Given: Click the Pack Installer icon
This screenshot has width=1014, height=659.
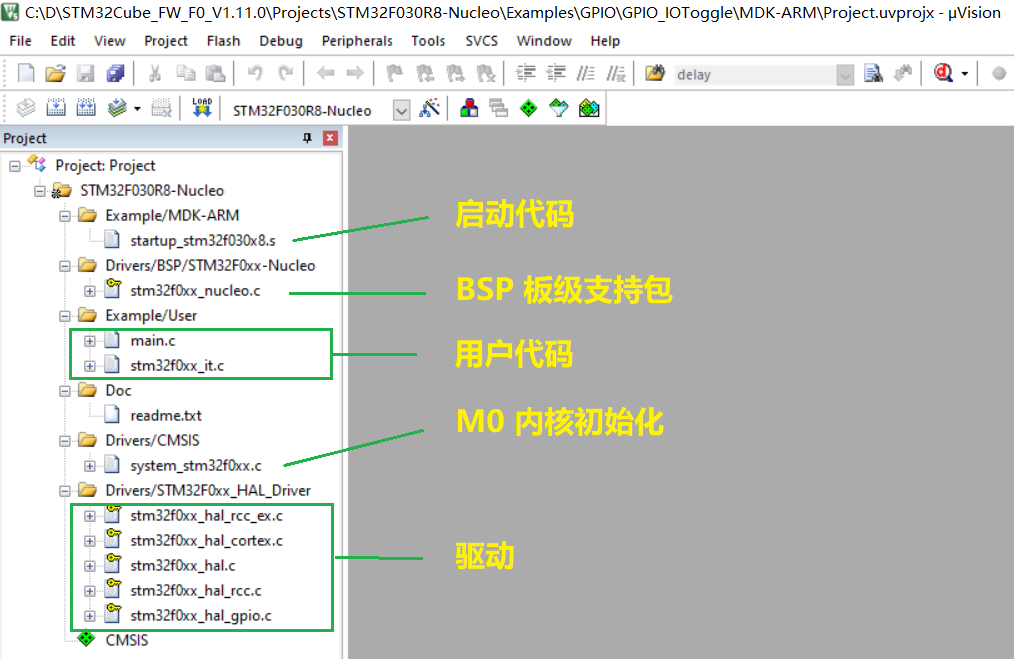Looking at the screenshot, I should coord(589,108).
